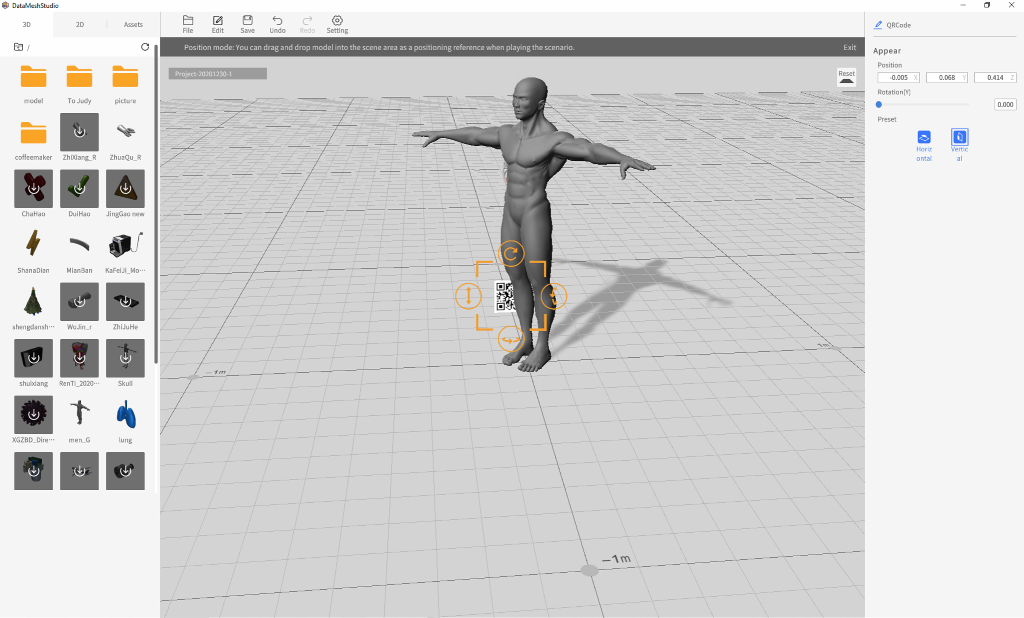Viewport: 1024px width, 618px height.
Task: Save the project with the Save icon
Action: 248,24
